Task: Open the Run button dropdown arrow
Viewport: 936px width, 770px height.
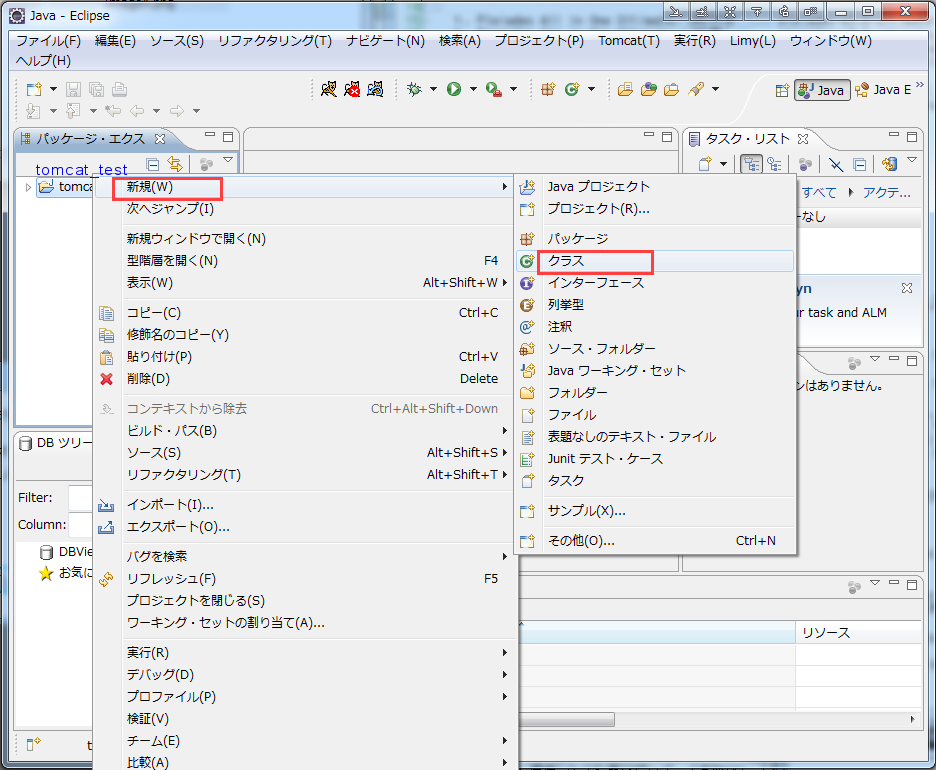Action: [473, 89]
